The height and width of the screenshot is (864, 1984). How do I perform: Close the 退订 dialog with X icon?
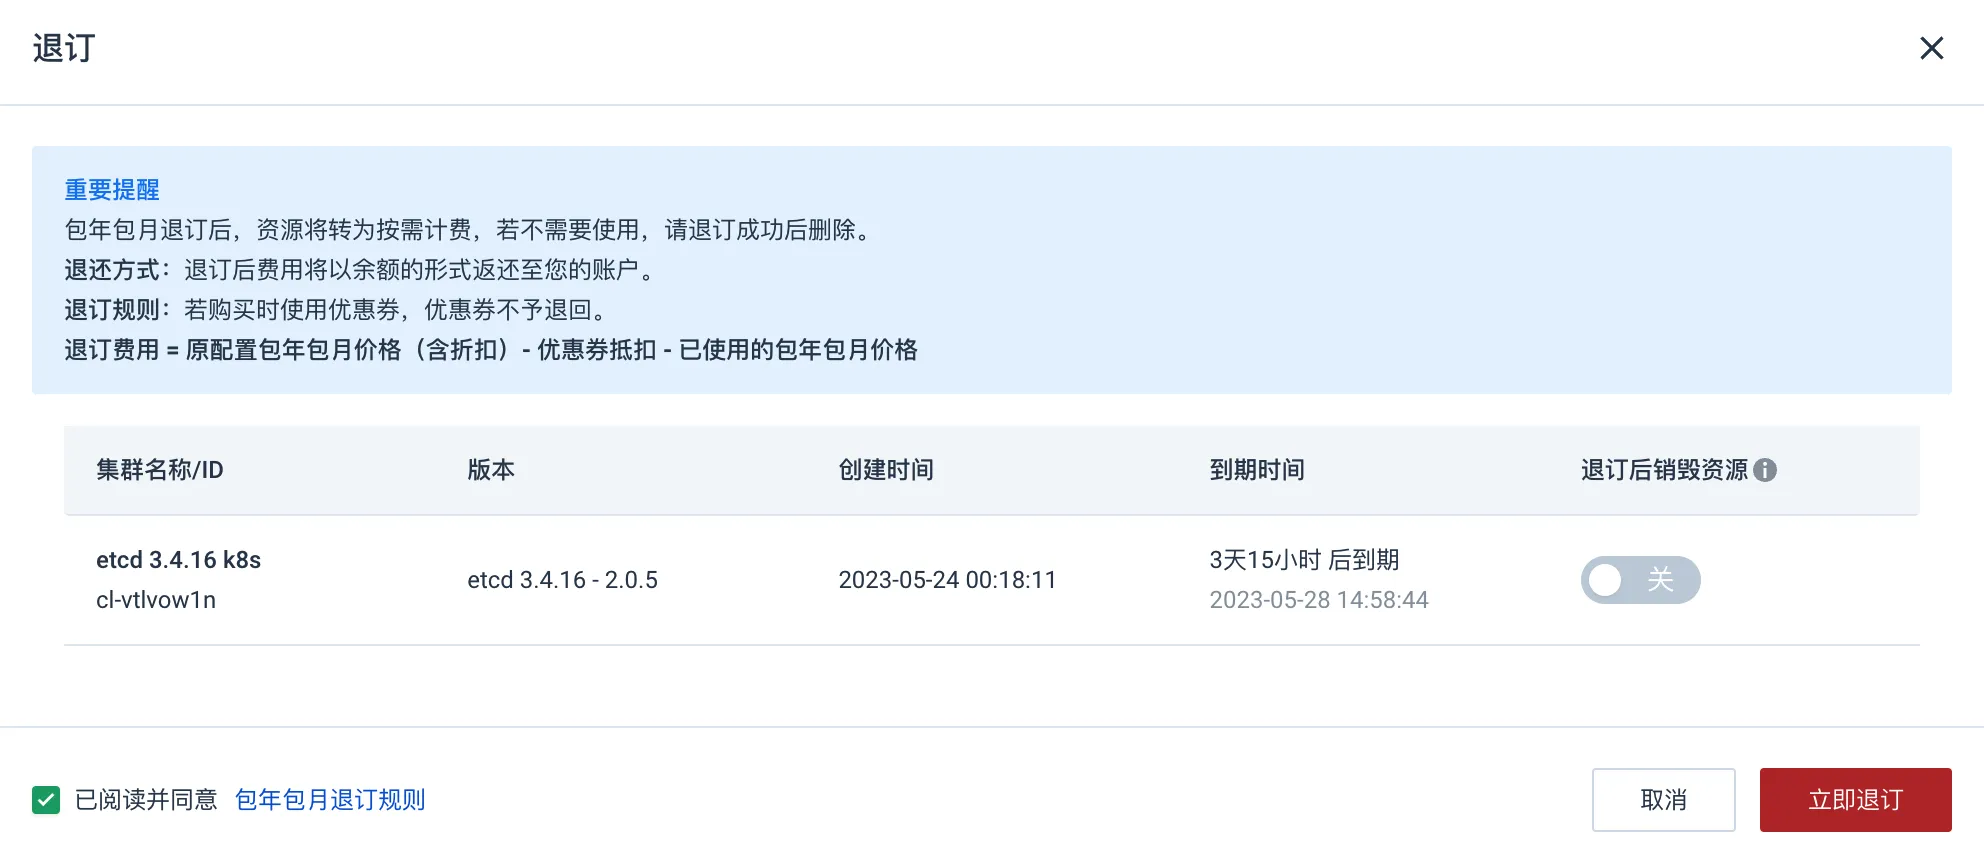1931,48
